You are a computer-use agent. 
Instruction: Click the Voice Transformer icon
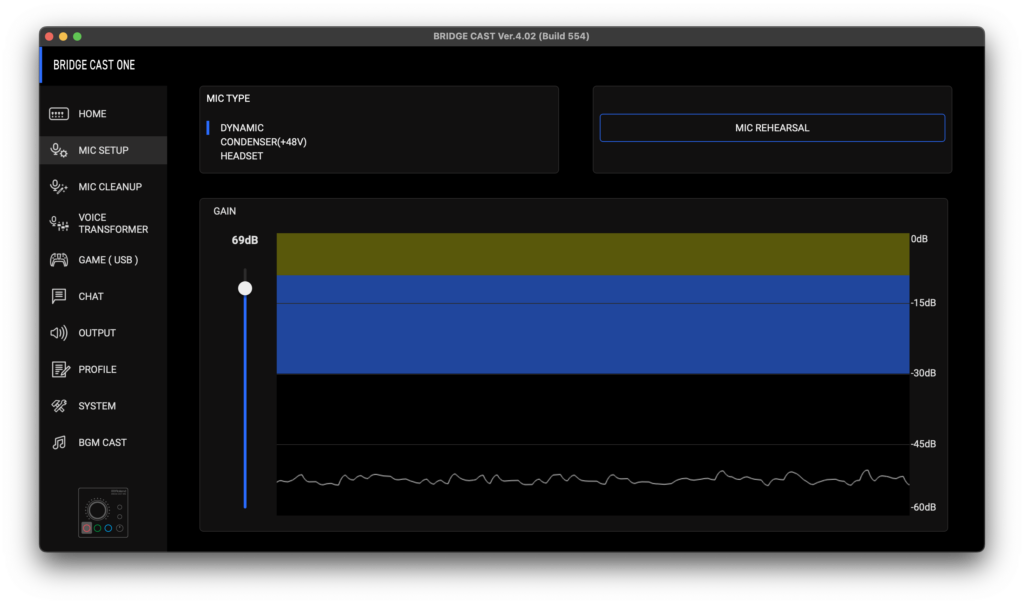click(59, 224)
